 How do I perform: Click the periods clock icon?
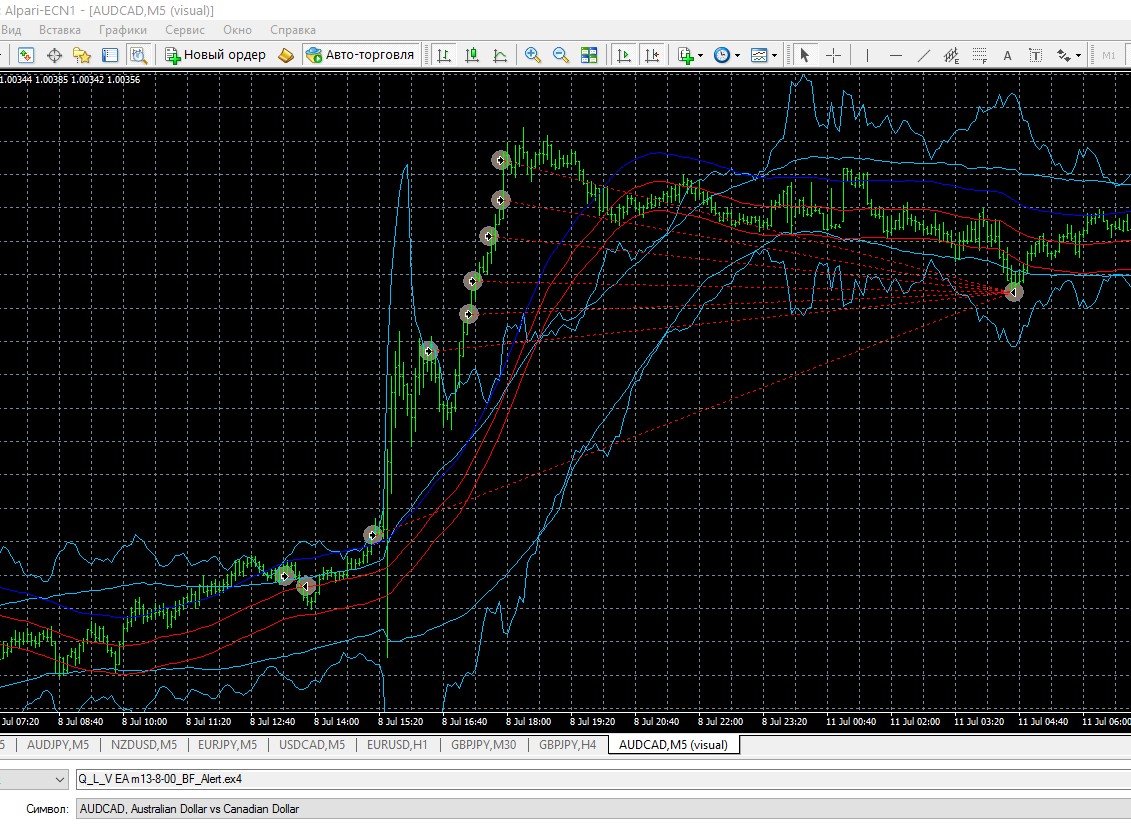point(721,55)
